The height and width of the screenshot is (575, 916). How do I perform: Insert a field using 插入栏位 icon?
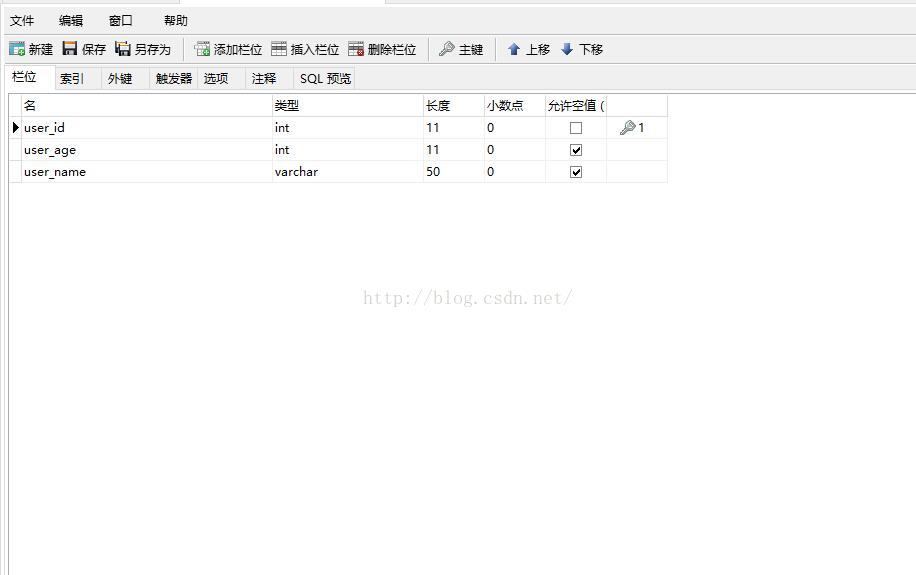click(x=279, y=49)
